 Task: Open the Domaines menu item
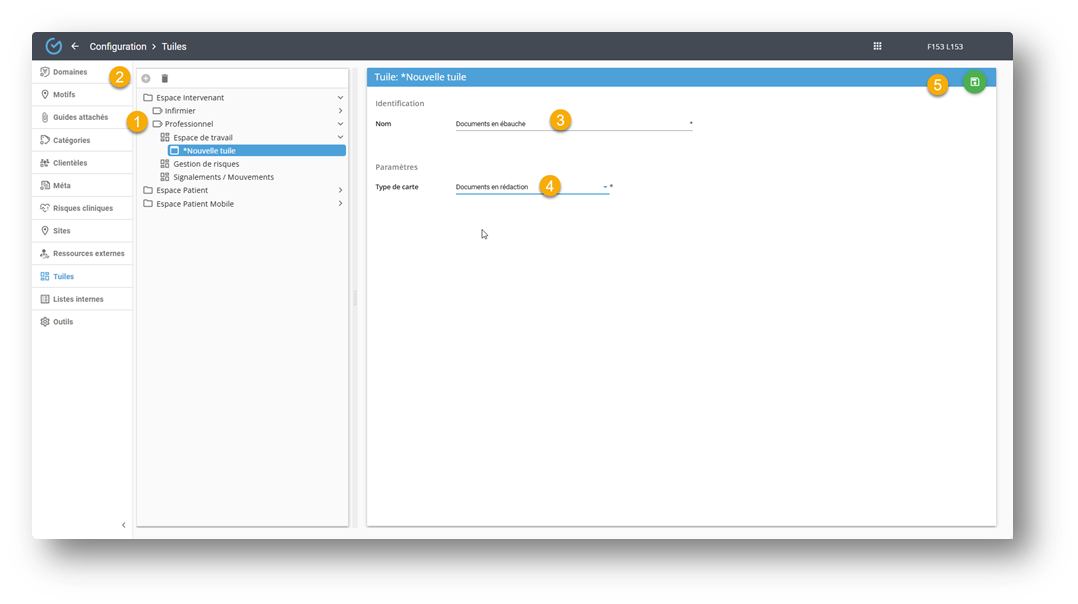point(69,72)
